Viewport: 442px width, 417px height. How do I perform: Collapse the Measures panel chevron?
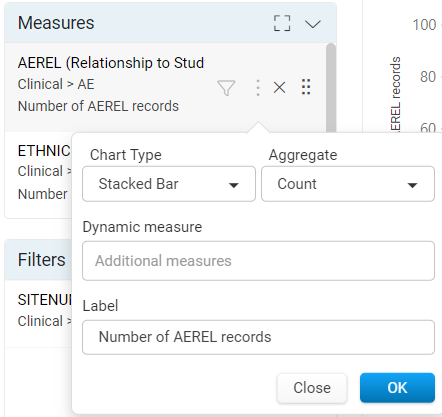[x=313, y=24]
